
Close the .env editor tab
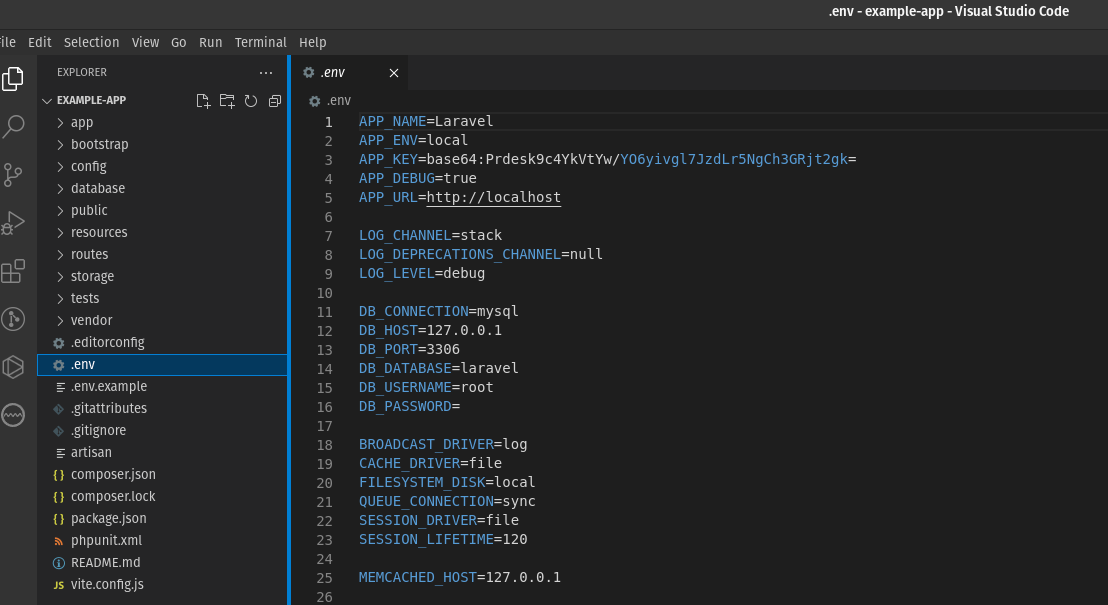tap(394, 73)
